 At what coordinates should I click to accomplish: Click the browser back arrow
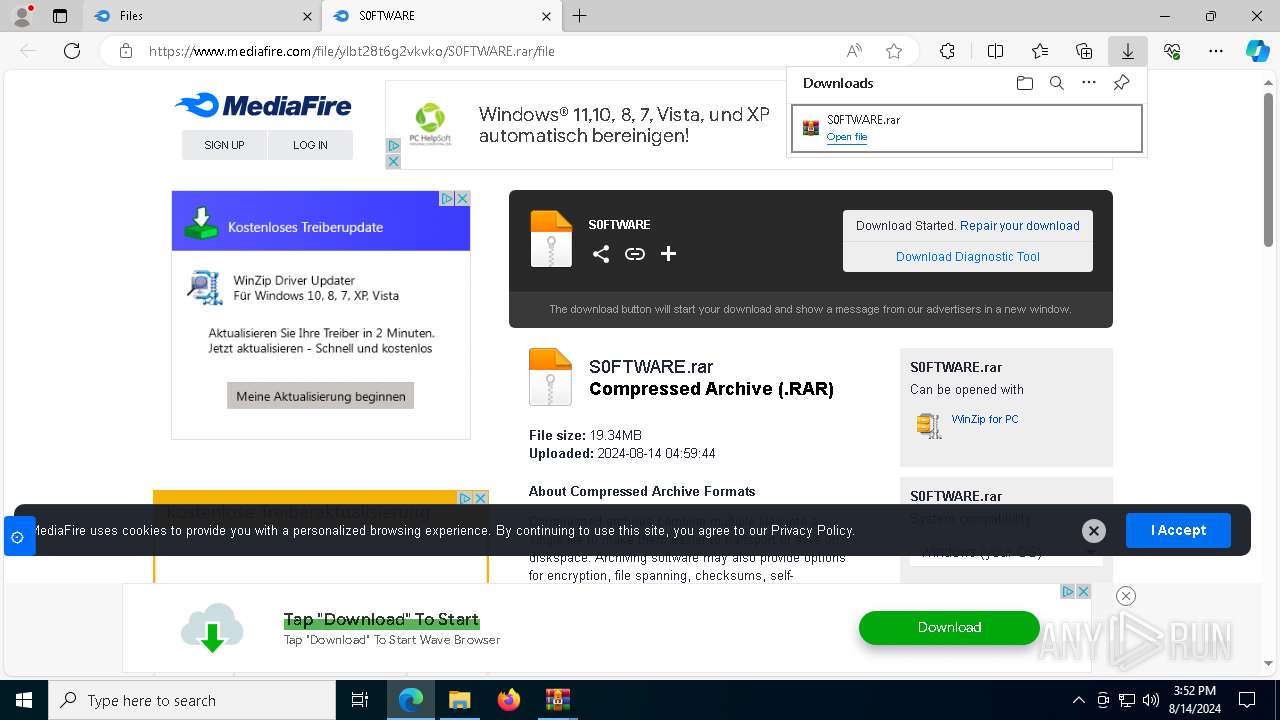(28, 51)
